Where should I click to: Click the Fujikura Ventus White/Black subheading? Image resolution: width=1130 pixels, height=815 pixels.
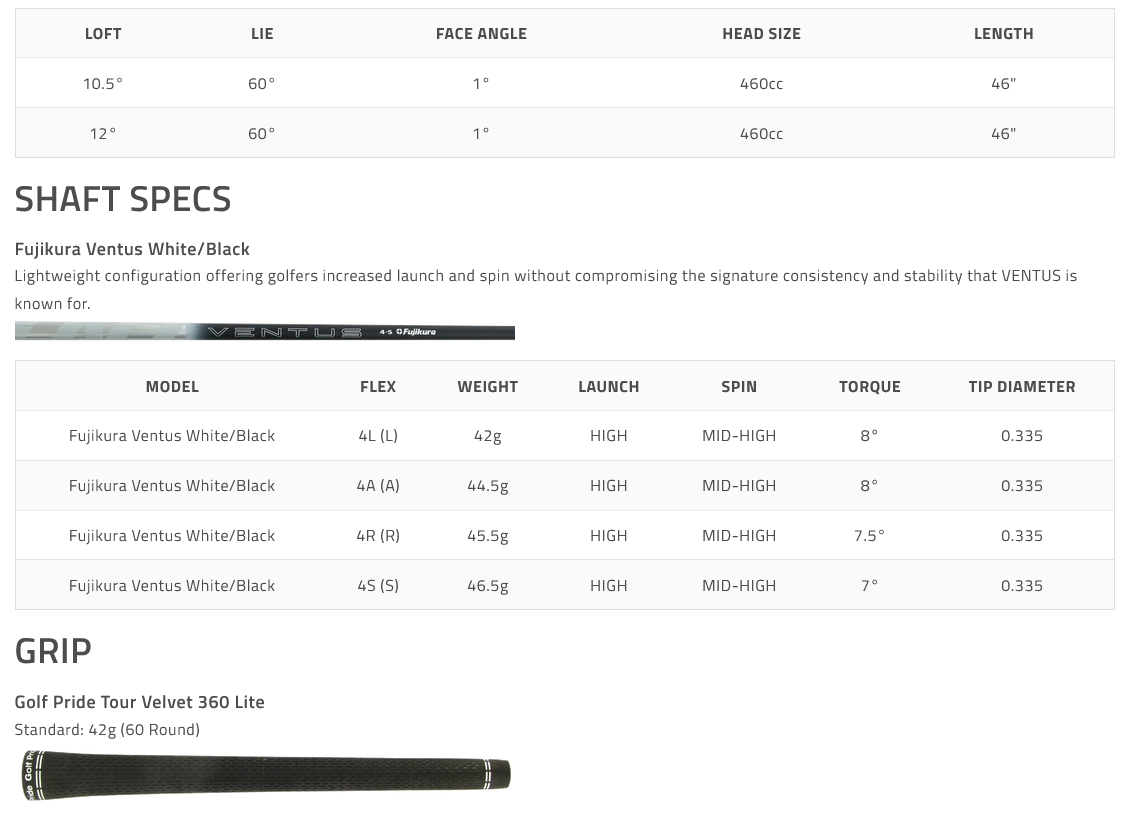tap(132, 249)
